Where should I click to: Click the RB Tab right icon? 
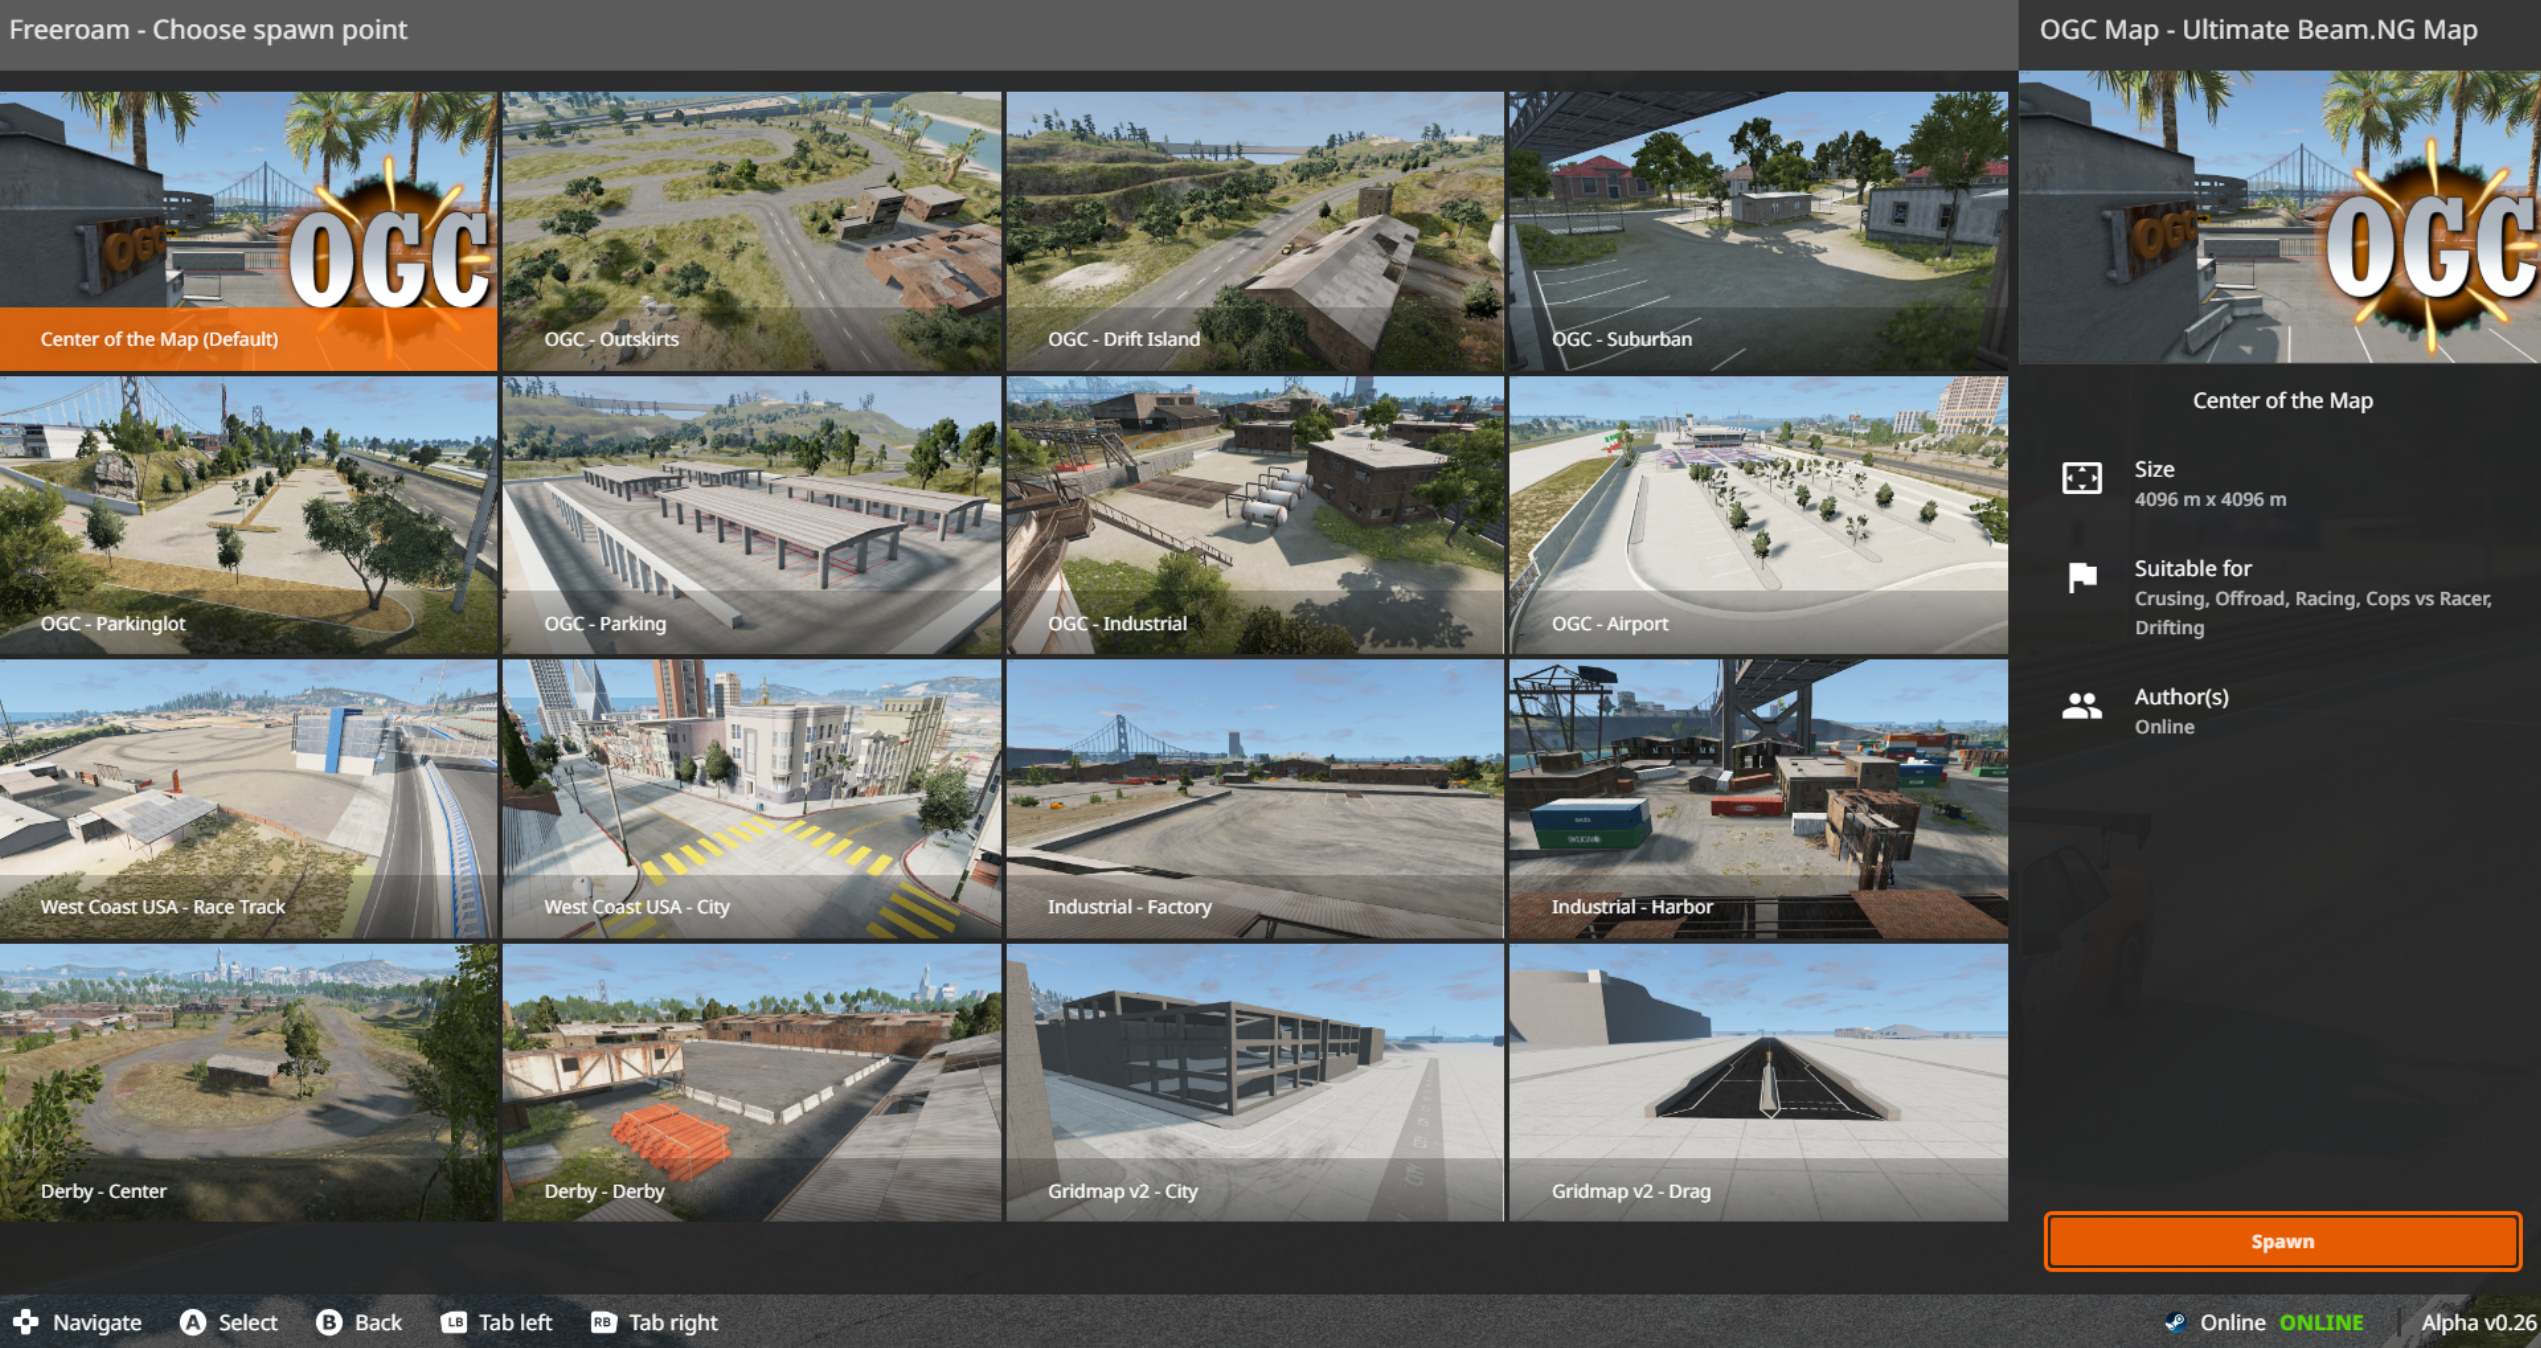pyautogui.click(x=603, y=1322)
